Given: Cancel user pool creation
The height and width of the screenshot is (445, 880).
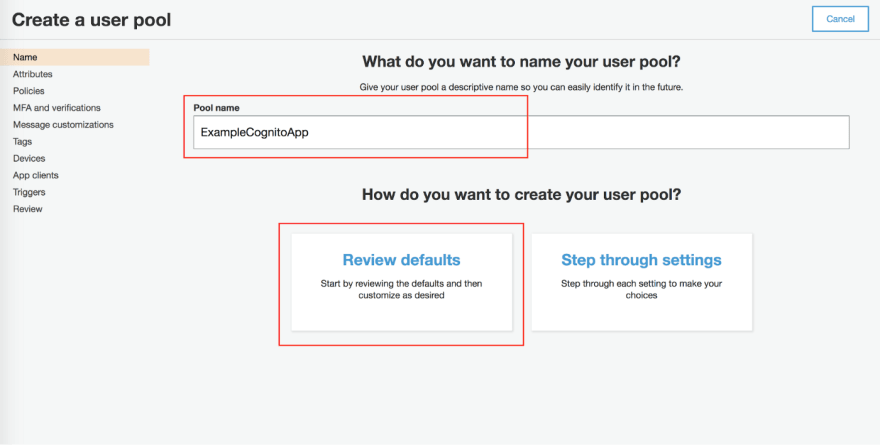Looking at the screenshot, I should [840, 19].
